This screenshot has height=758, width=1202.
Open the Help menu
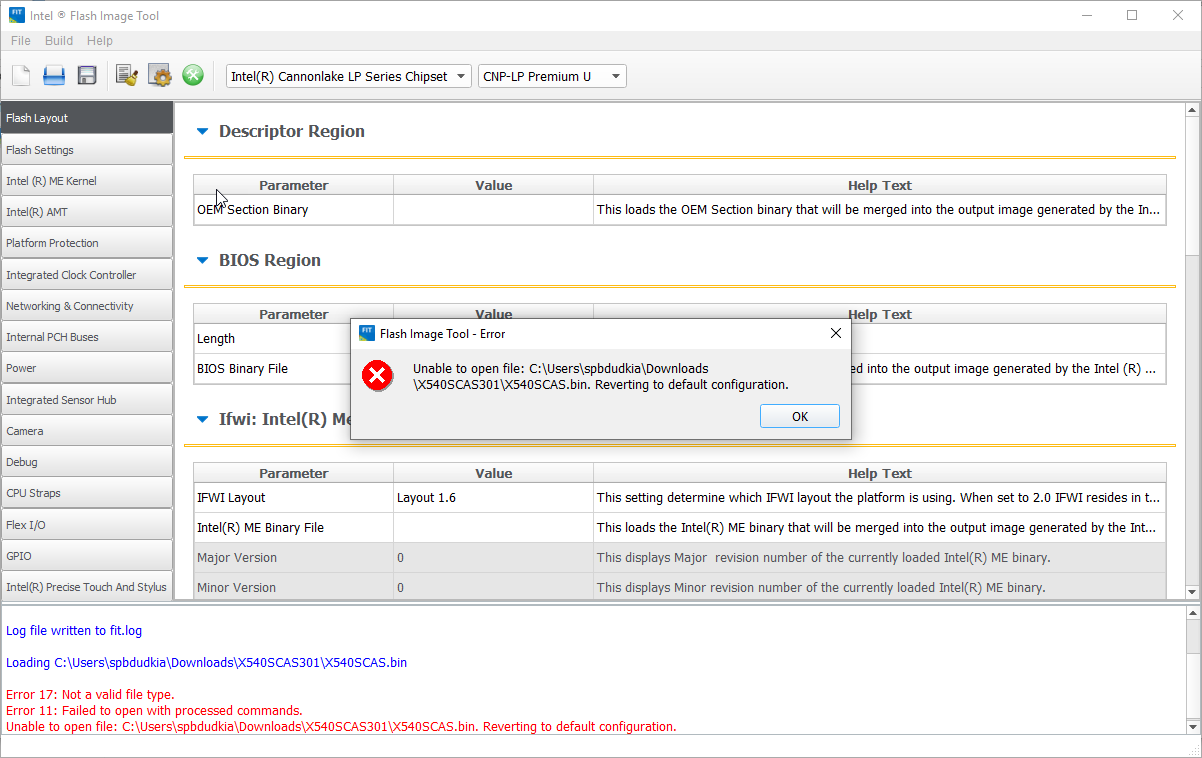(100, 41)
